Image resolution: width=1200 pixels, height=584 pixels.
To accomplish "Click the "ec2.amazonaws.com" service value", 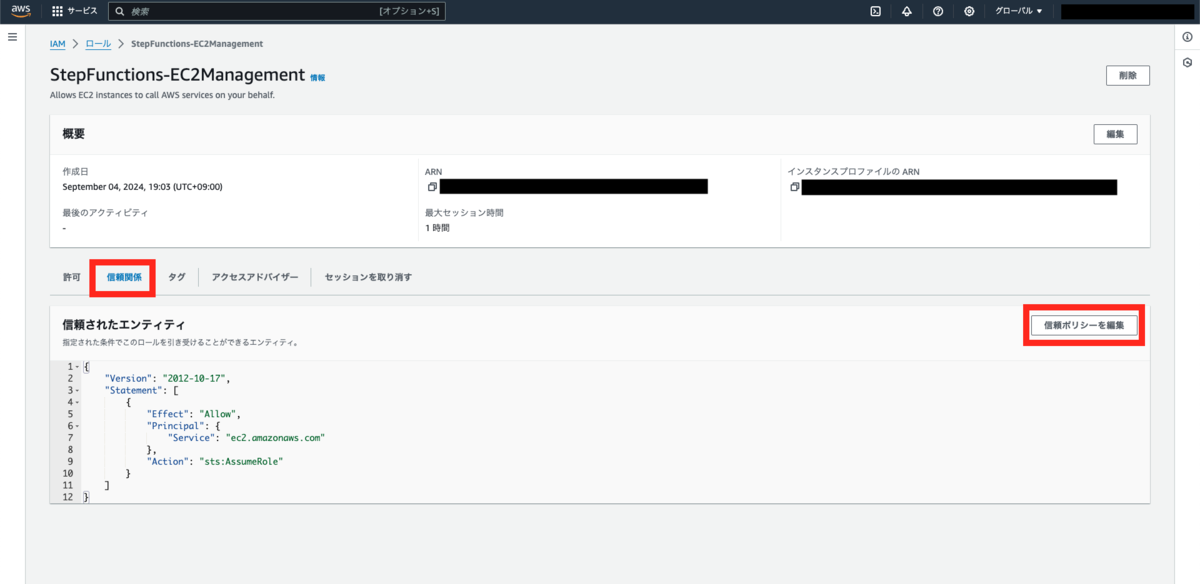I will coord(276,437).
